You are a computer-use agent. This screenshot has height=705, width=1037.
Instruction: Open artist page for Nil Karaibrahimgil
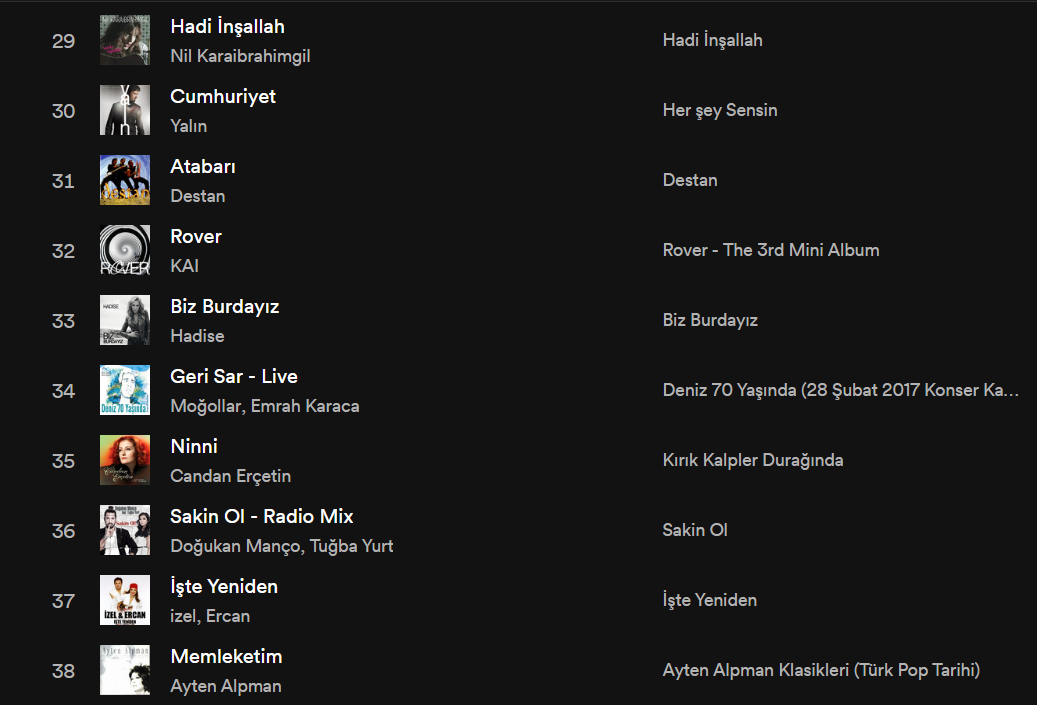coord(240,56)
